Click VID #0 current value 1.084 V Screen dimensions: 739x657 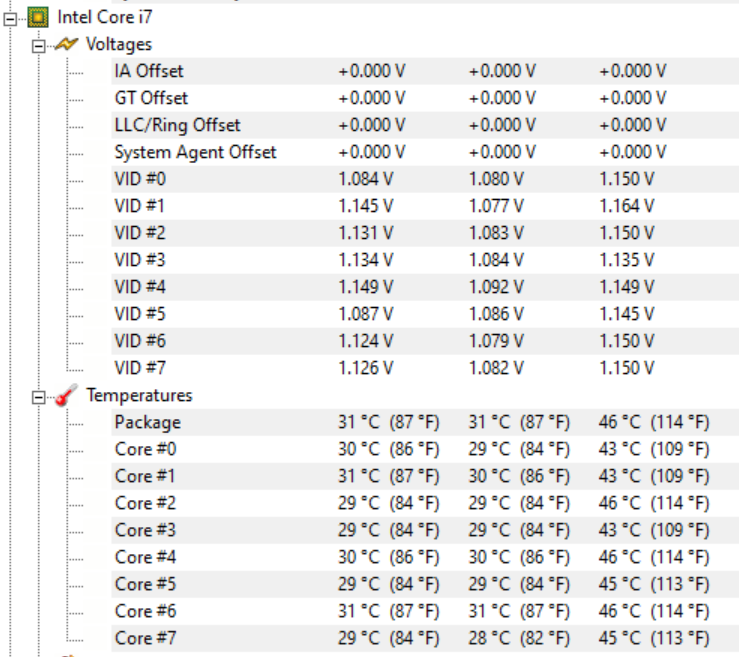tap(366, 179)
